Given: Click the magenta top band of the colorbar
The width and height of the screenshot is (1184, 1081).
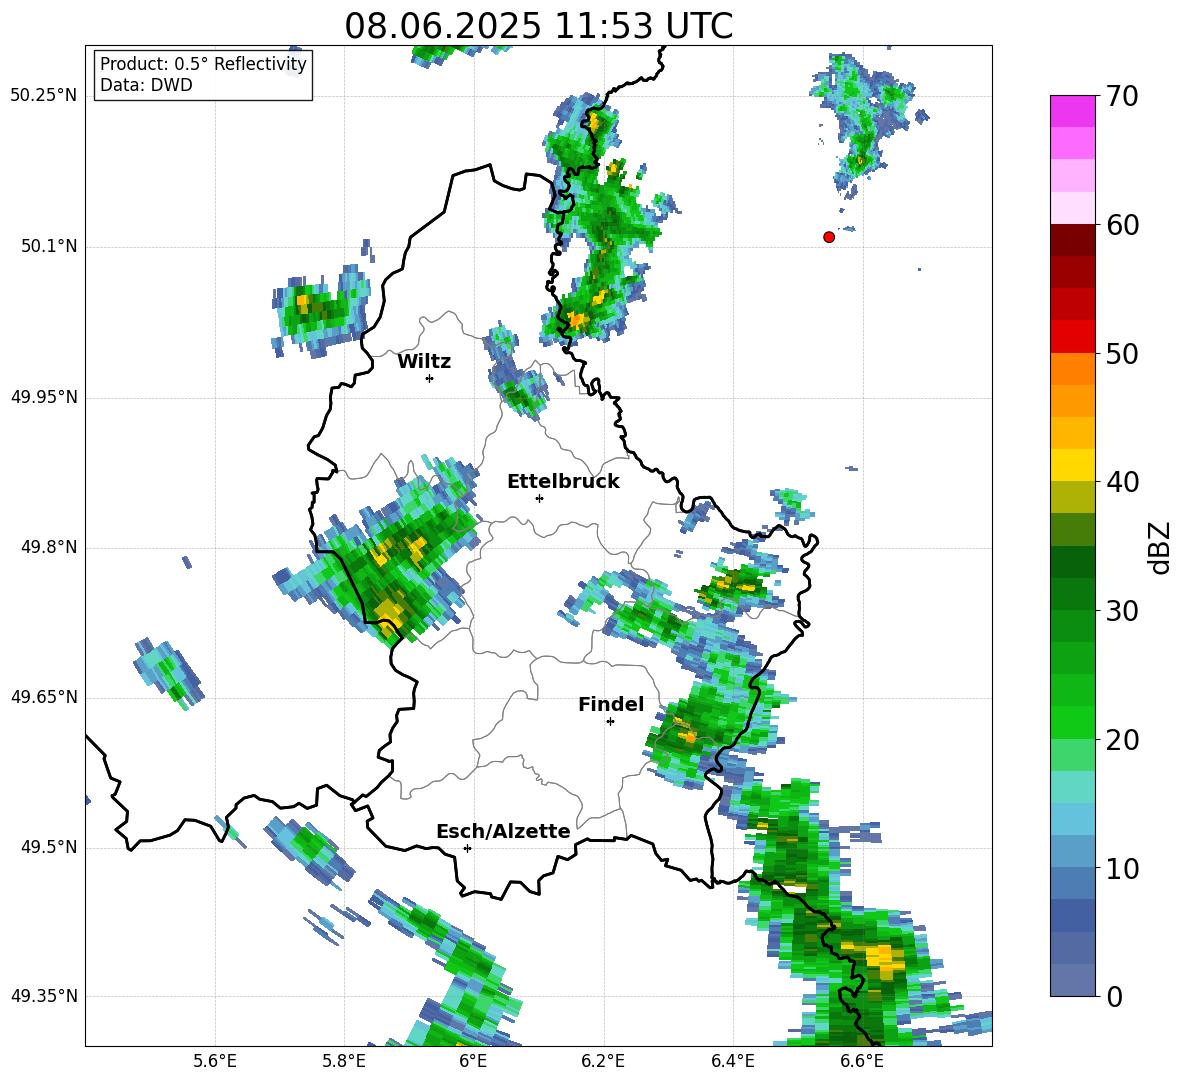Looking at the screenshot, I should point(1072,111).
